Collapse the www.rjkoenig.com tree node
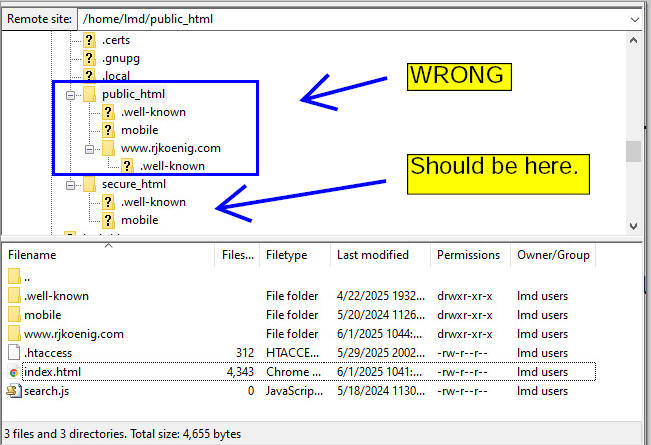The height and width of the screenshot is (445, 651). pos(90,148)
